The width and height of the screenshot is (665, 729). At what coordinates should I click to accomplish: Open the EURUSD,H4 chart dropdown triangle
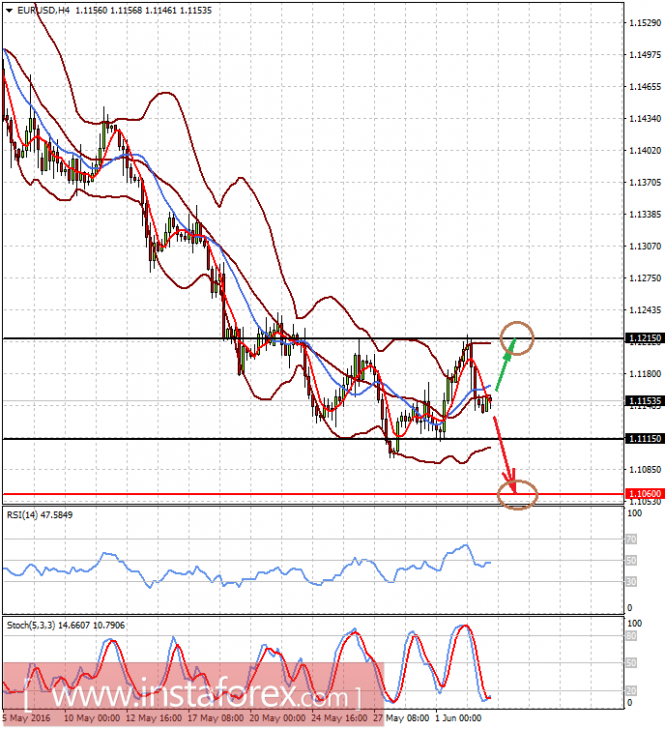9,10
